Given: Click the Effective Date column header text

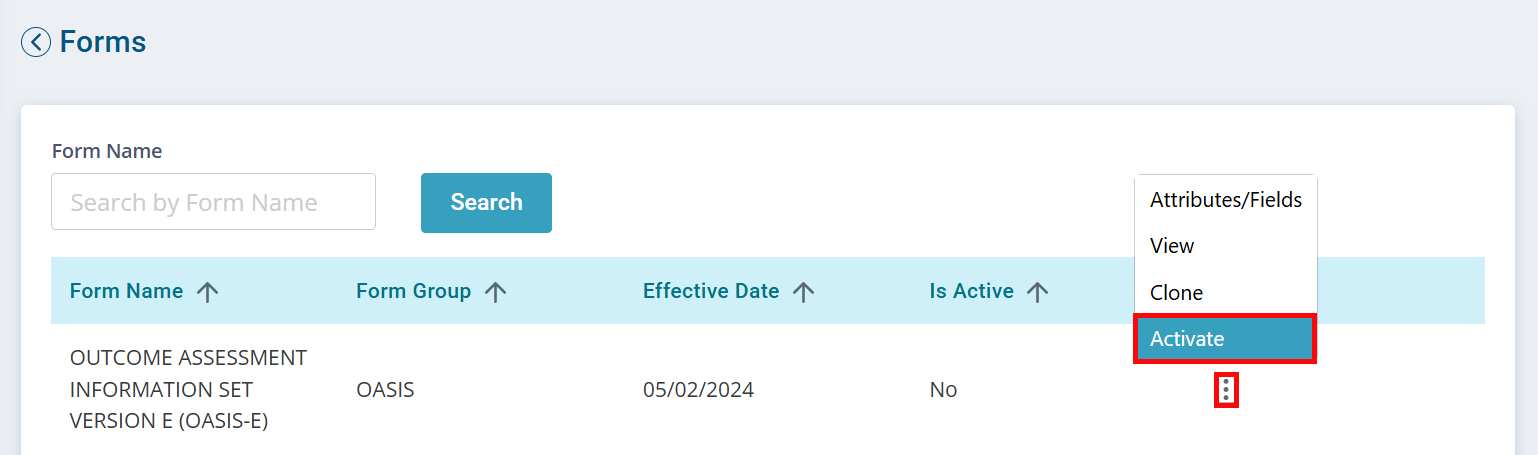Looking at the screenshot, I should click(711, 291).
